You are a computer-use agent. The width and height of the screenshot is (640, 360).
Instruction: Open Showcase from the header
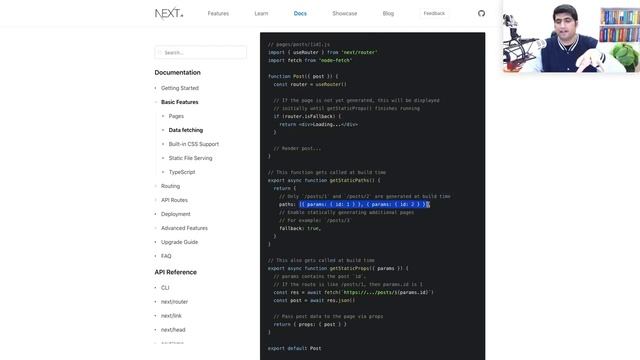[344, 13]
